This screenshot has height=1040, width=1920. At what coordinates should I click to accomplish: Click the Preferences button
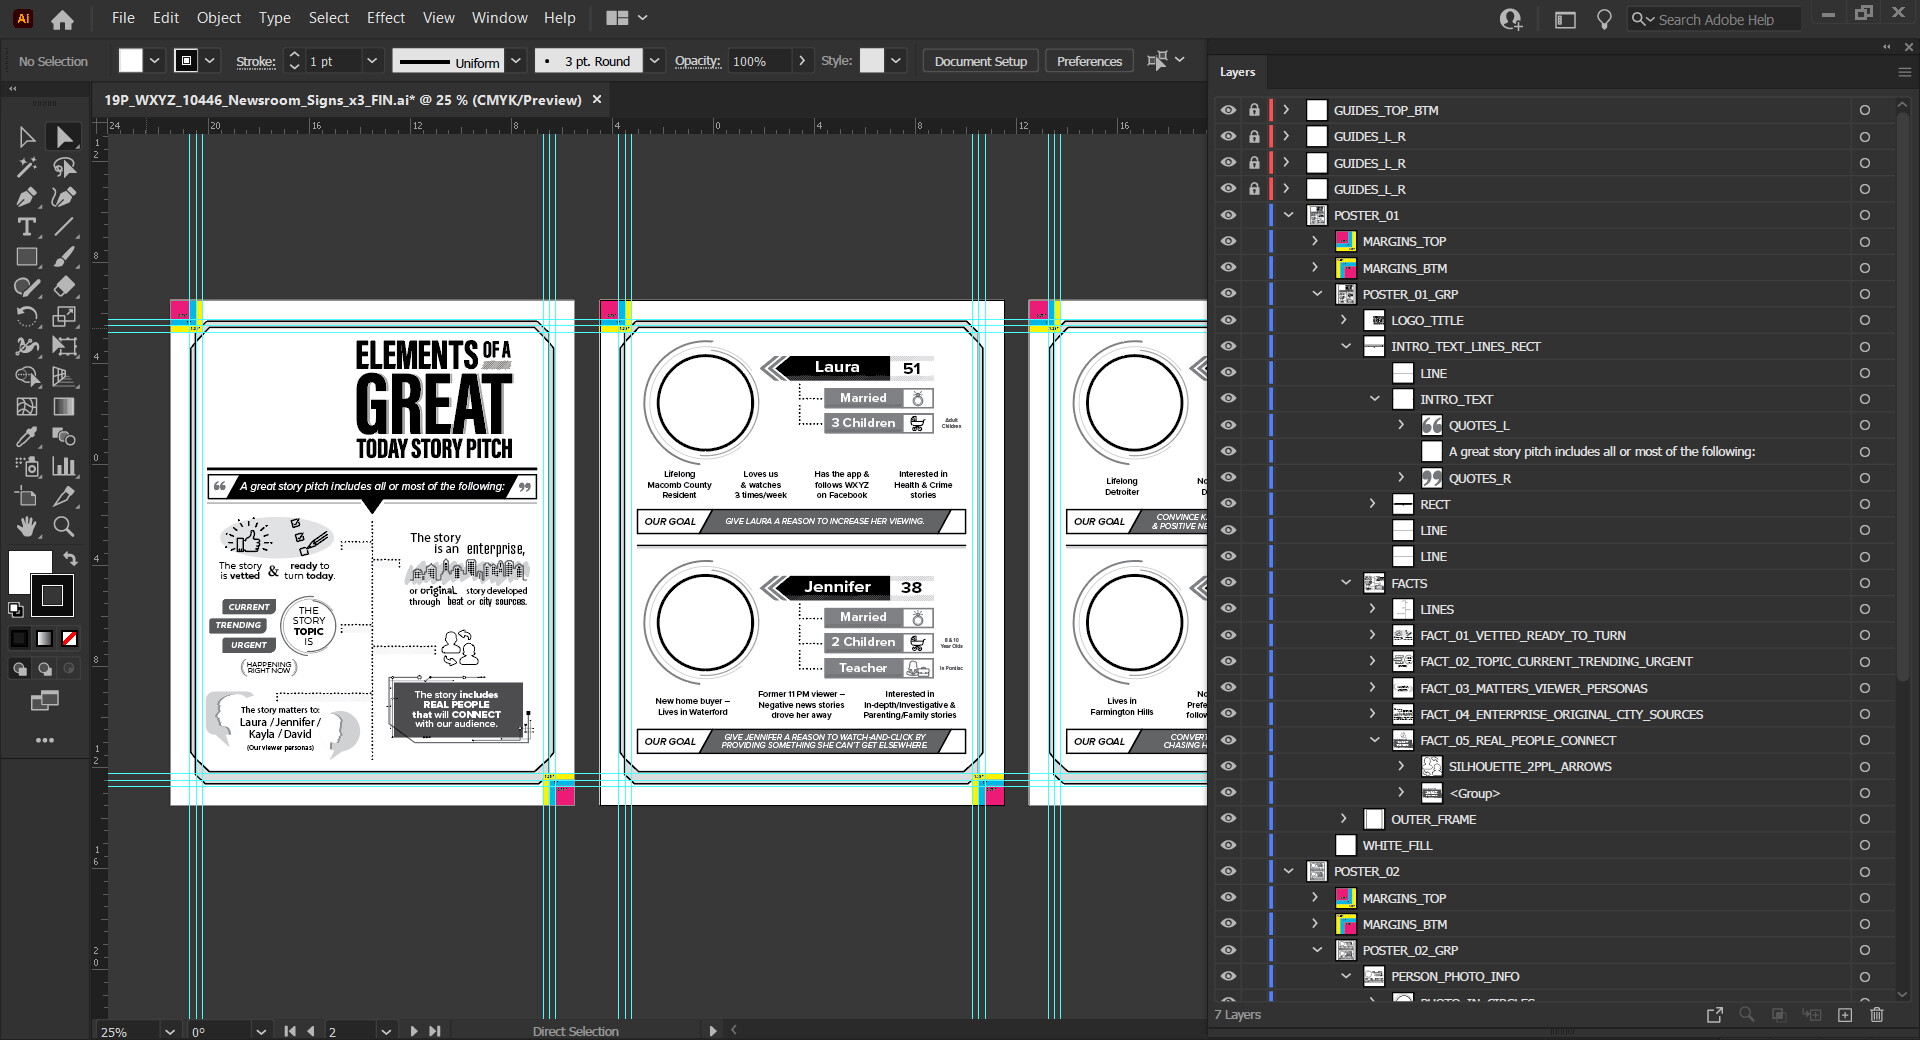coord(1089,61)
